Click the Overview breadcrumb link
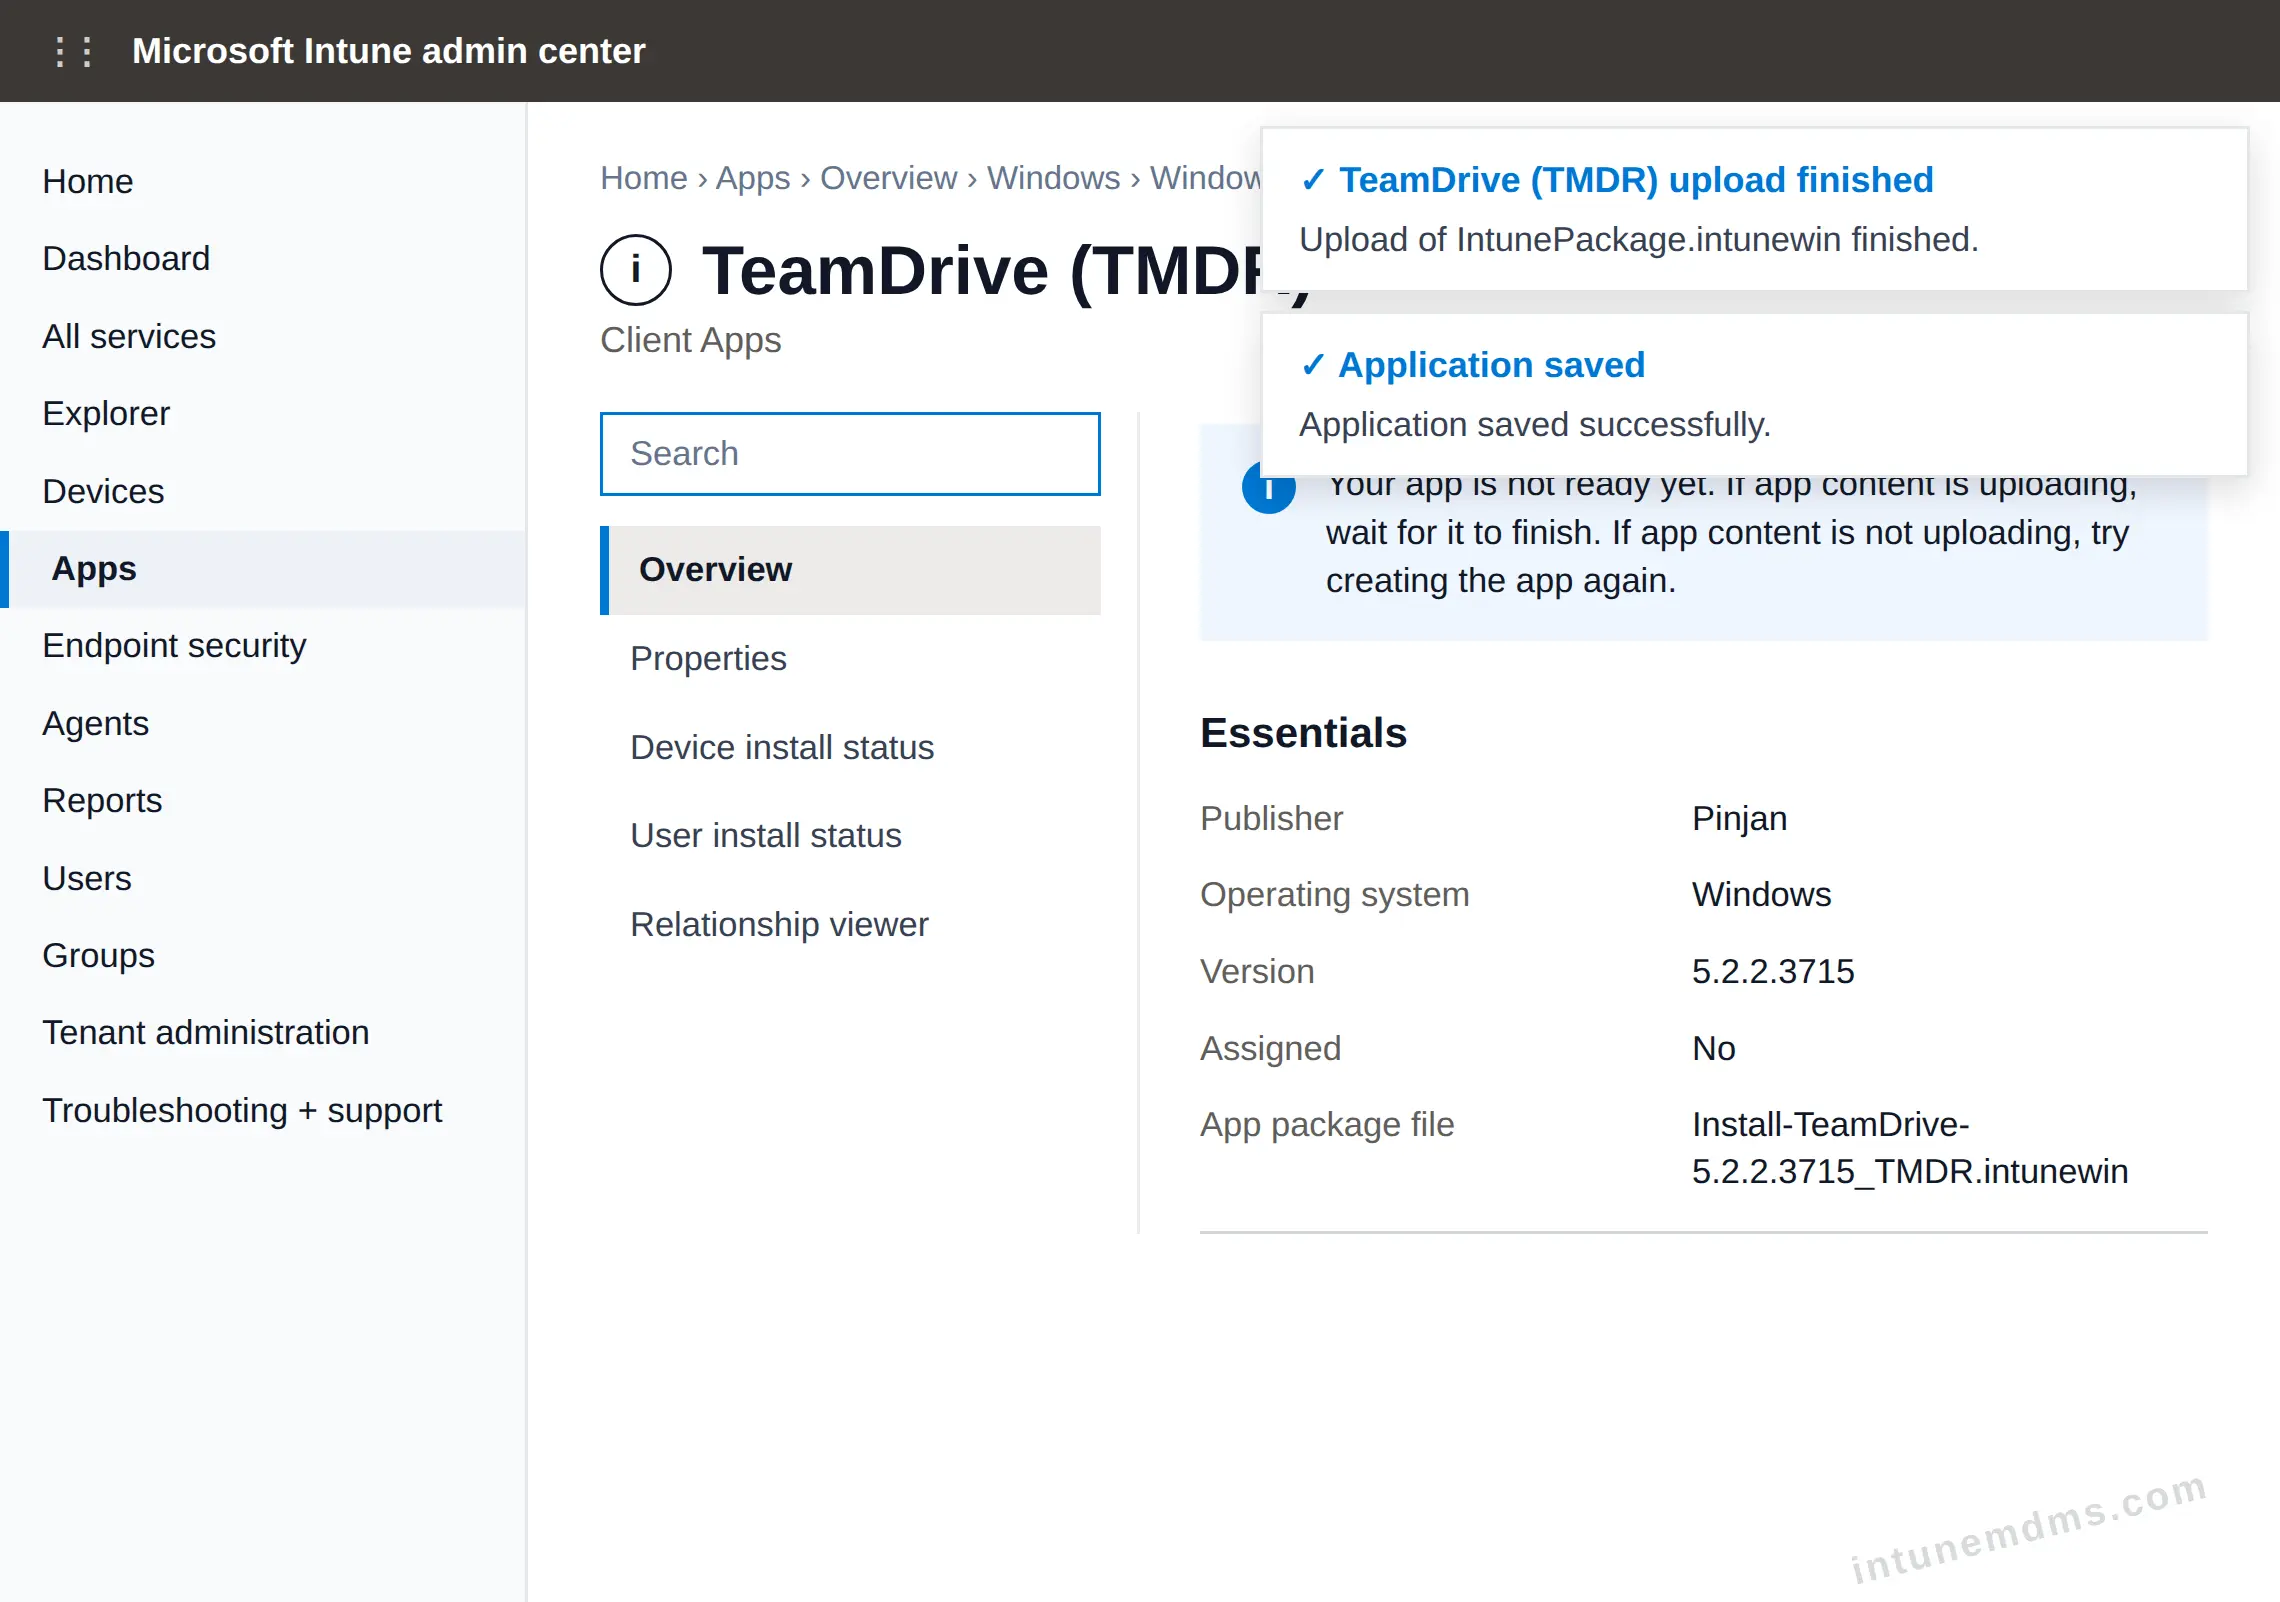 (888, 178)
